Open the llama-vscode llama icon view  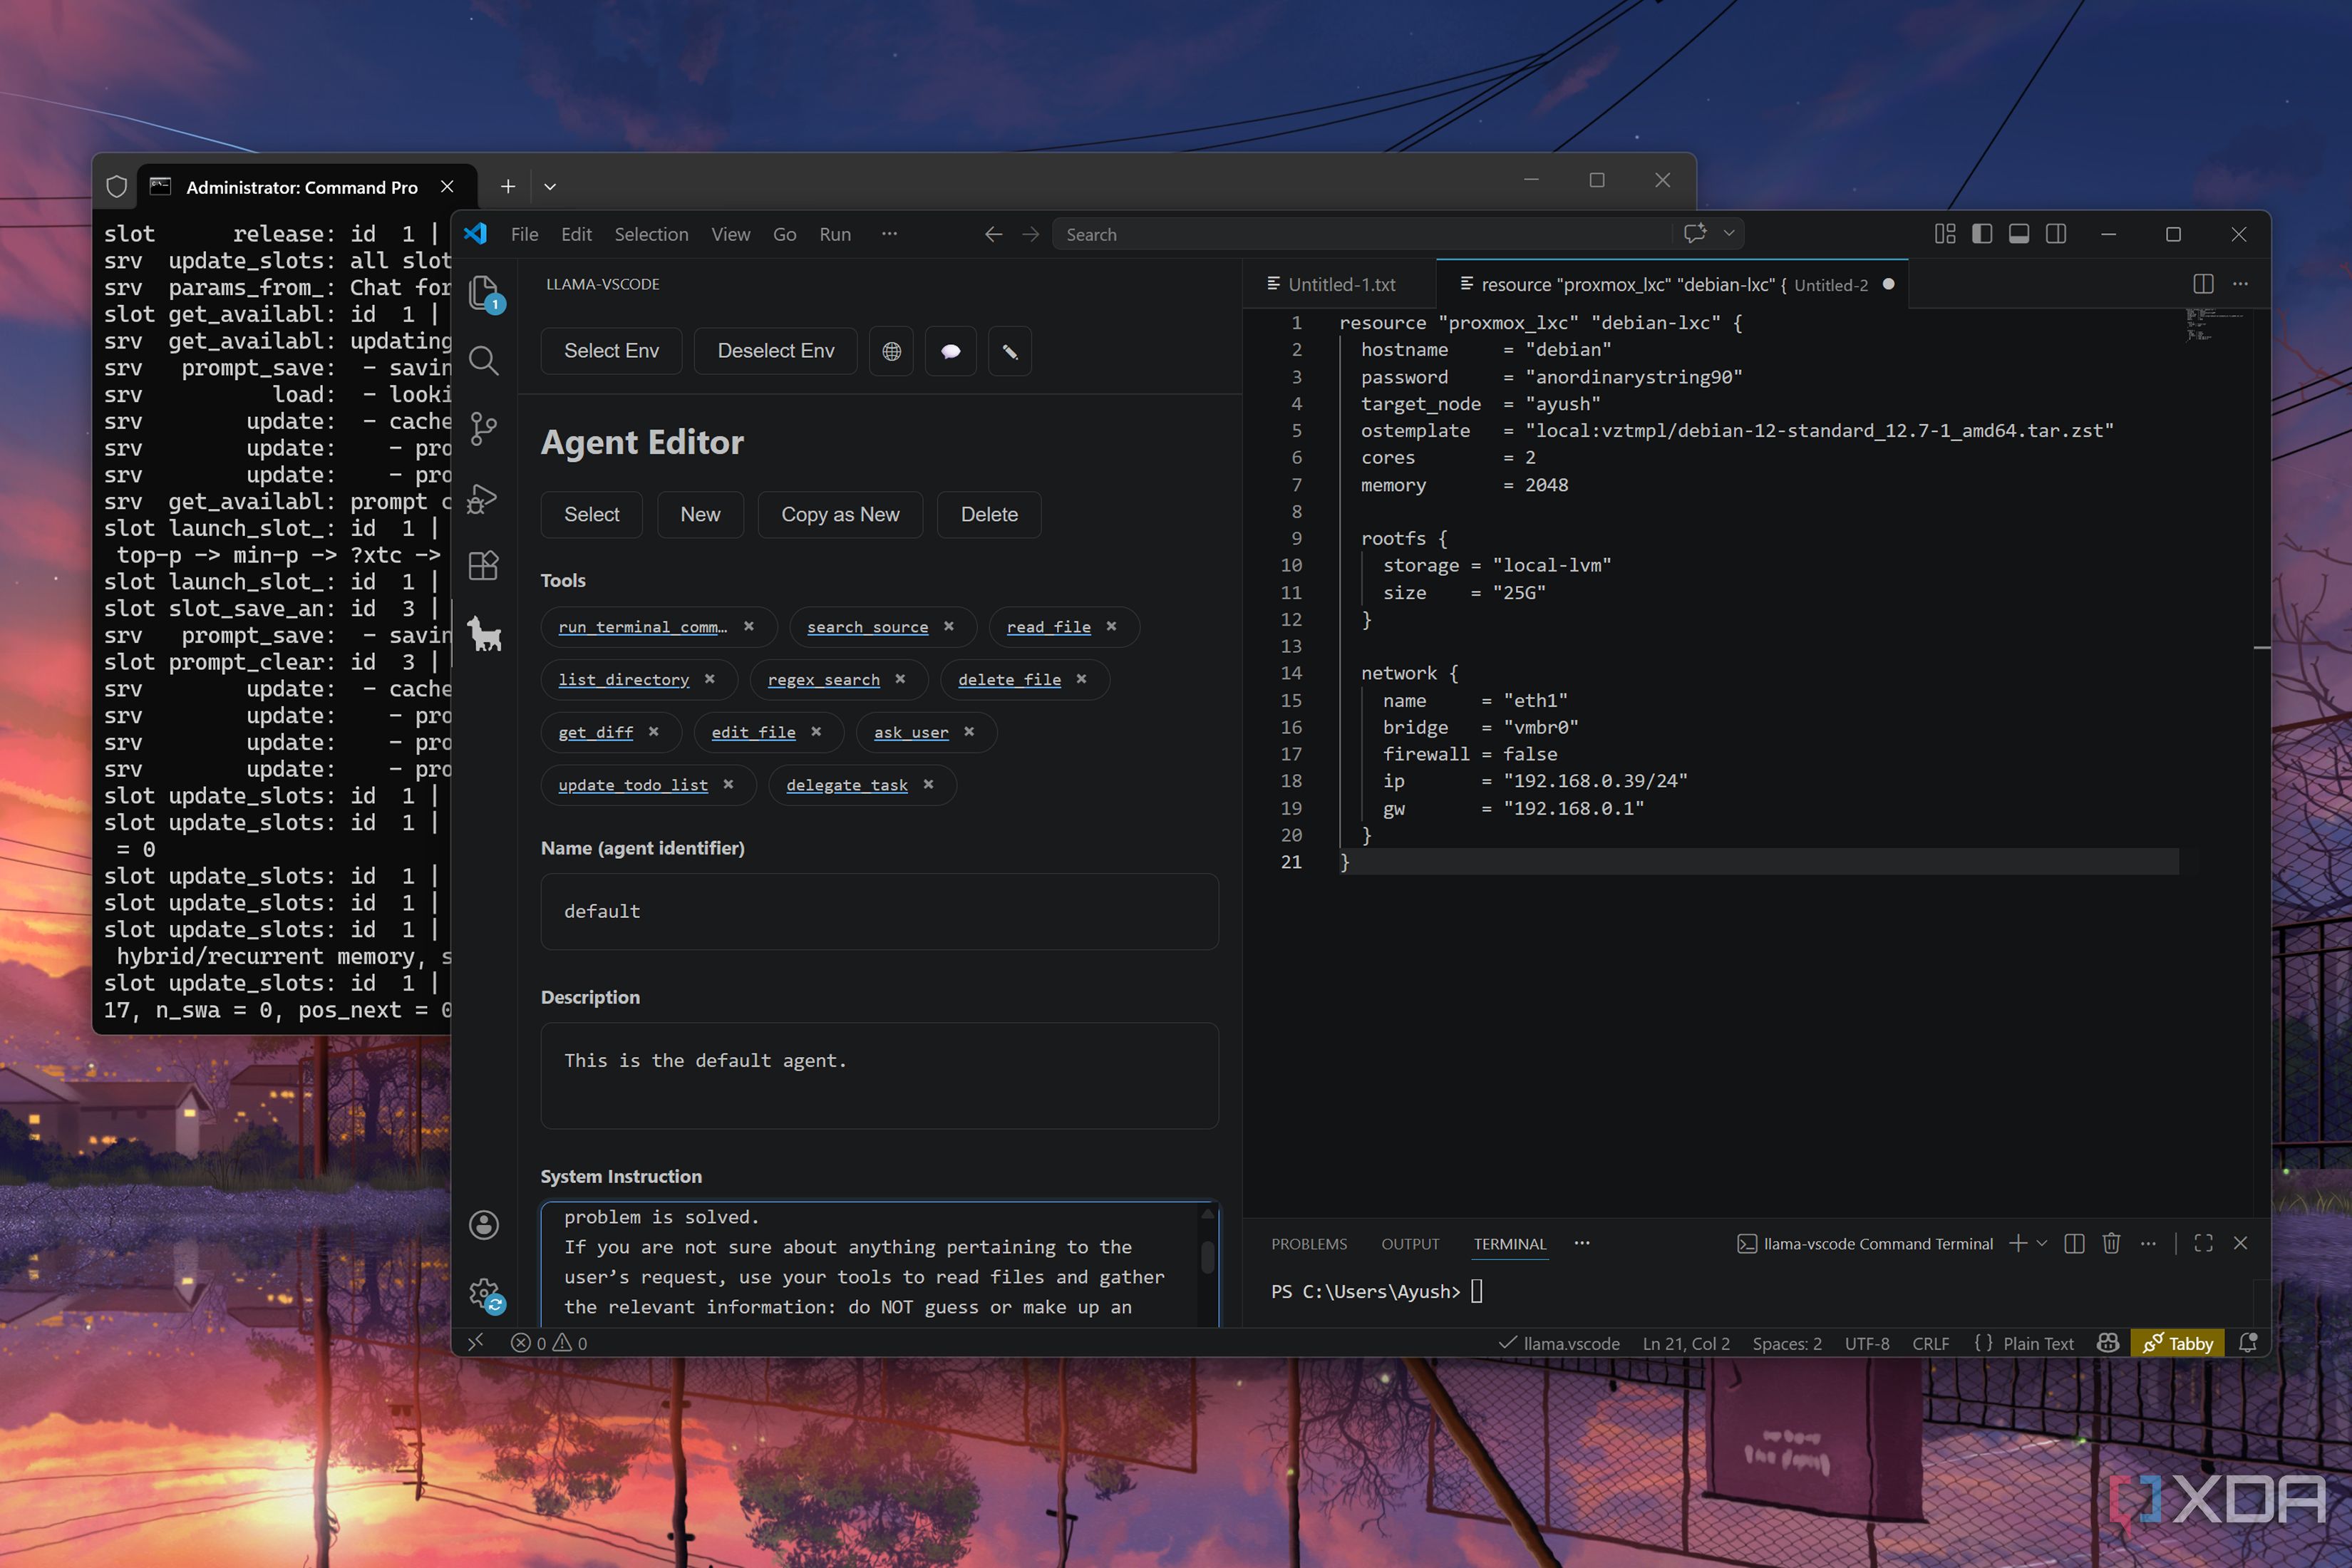484,634
